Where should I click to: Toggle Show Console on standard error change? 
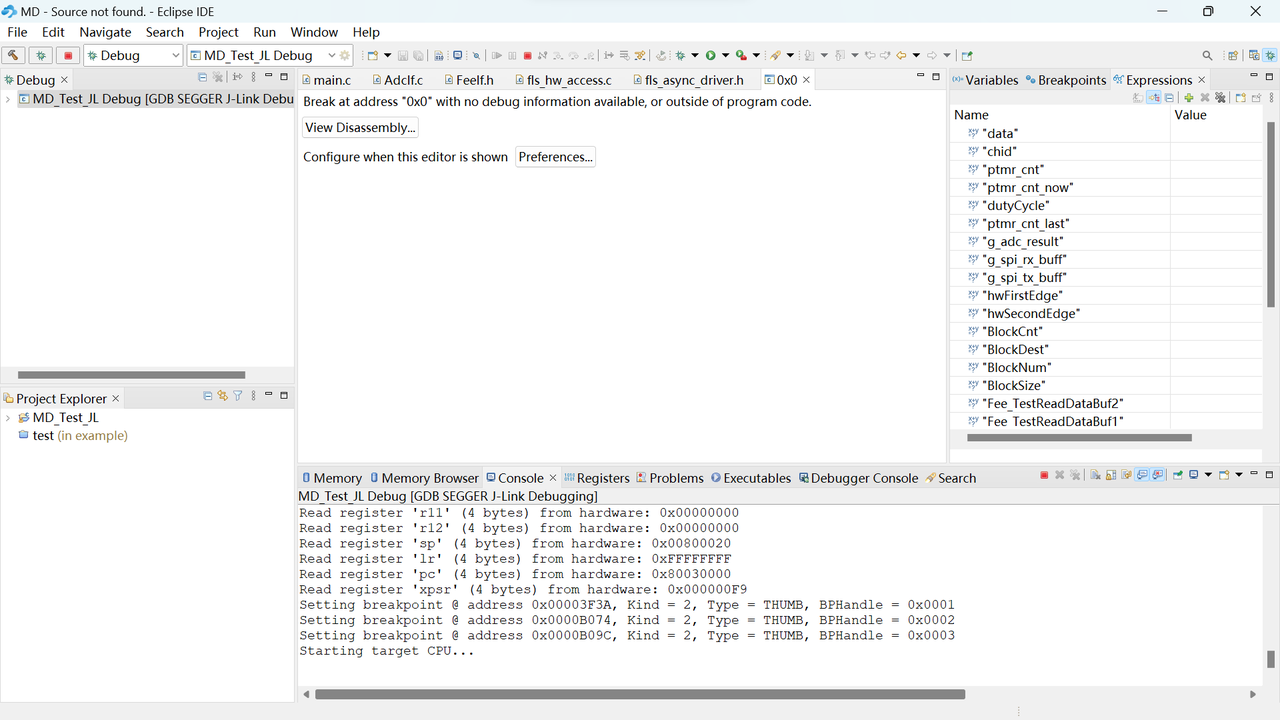[x=1157, y=475]
